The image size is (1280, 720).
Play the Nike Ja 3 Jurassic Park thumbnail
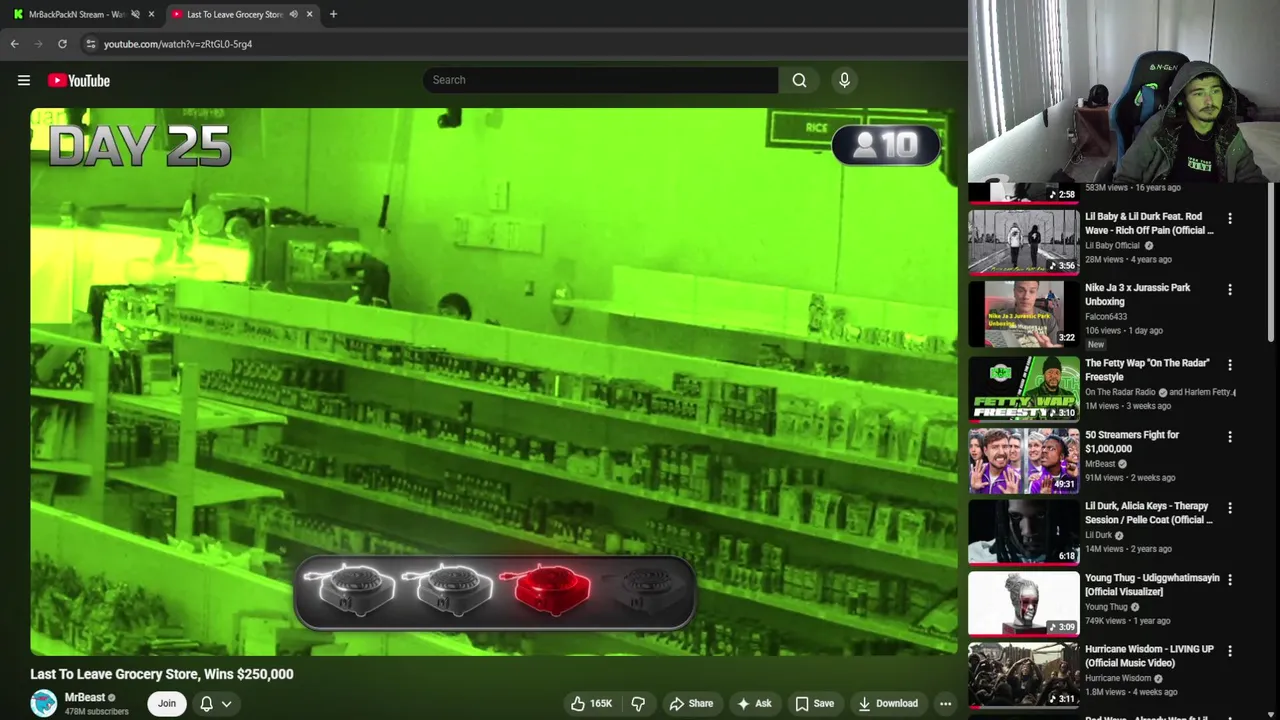point(1024,313)
